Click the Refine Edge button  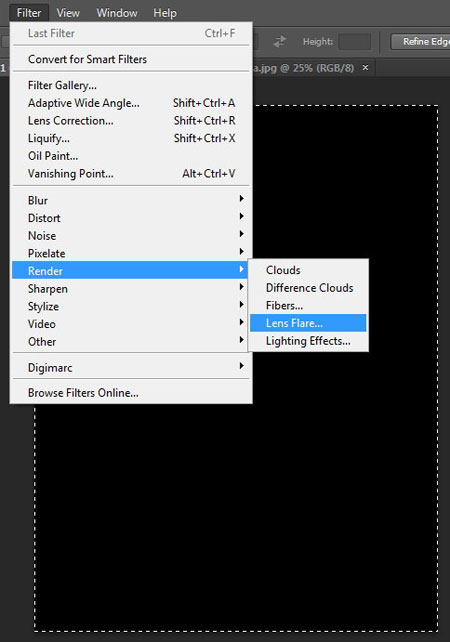click(x=421, y=41)
